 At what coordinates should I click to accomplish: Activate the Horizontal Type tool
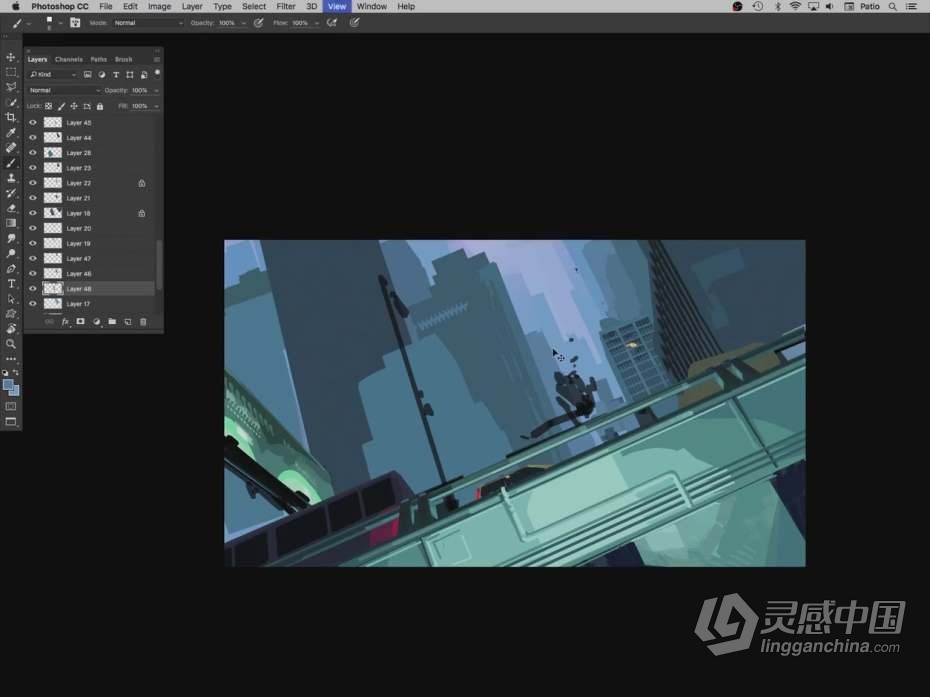[11, 284]
